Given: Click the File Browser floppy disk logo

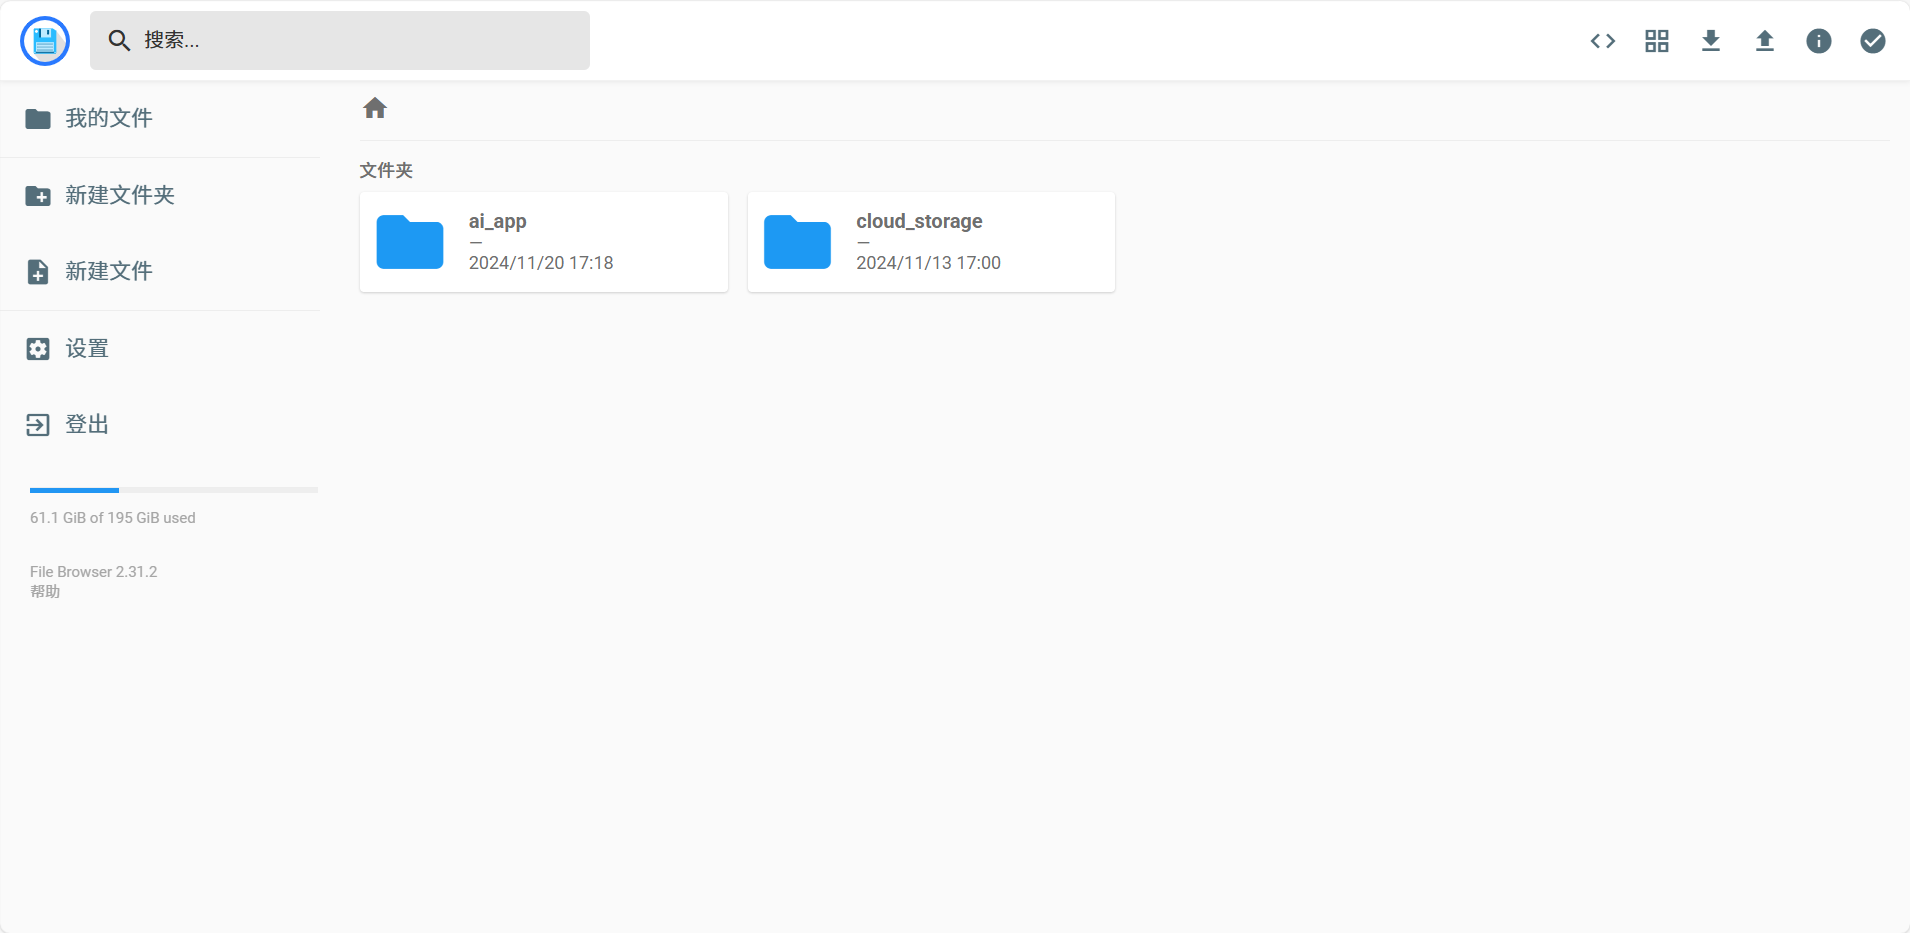Looking at the screenshot, I should click(x=45, y=41).
